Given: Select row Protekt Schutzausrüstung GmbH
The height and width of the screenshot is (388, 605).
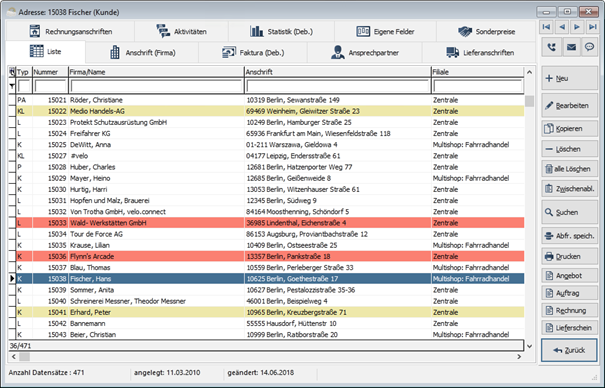Looking at the screenshot, I should click(x=270, y=122).
